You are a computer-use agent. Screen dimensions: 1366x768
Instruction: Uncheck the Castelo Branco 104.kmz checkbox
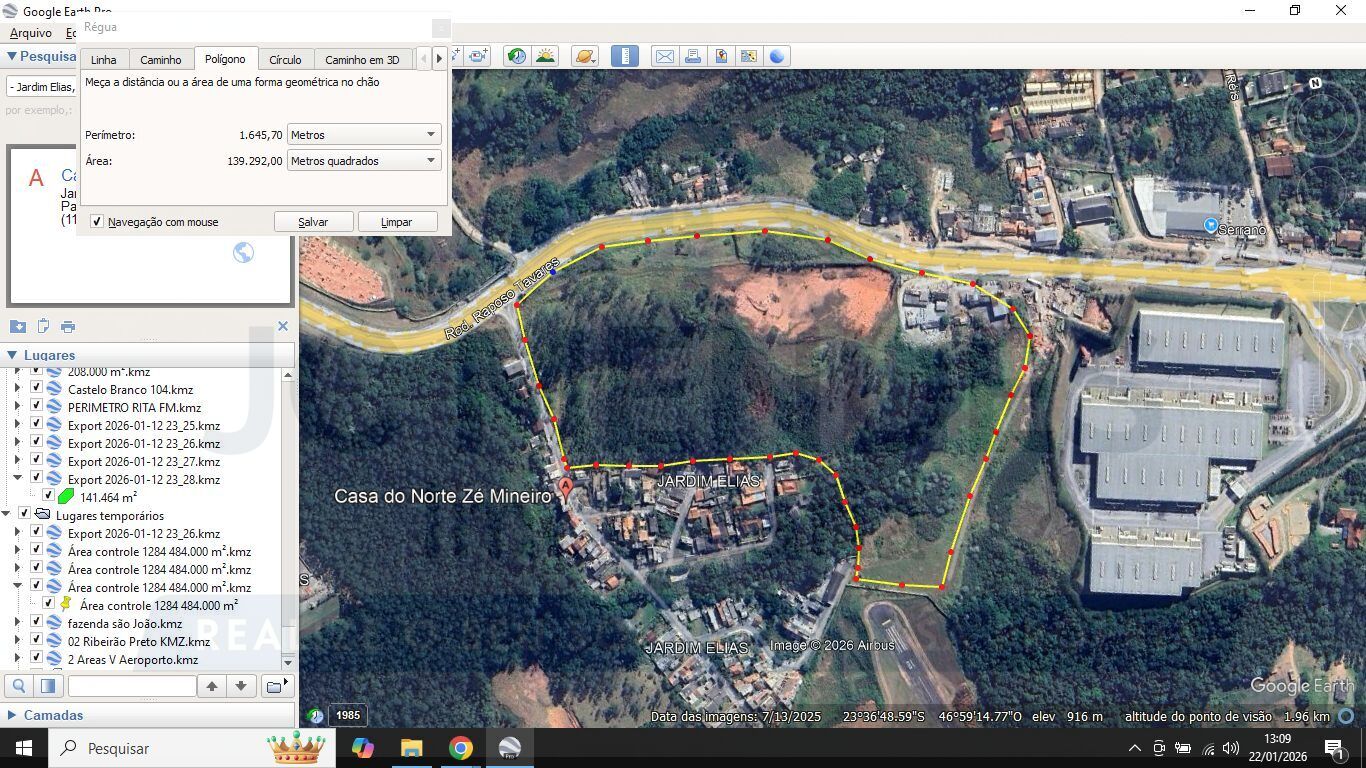(37, 389)
